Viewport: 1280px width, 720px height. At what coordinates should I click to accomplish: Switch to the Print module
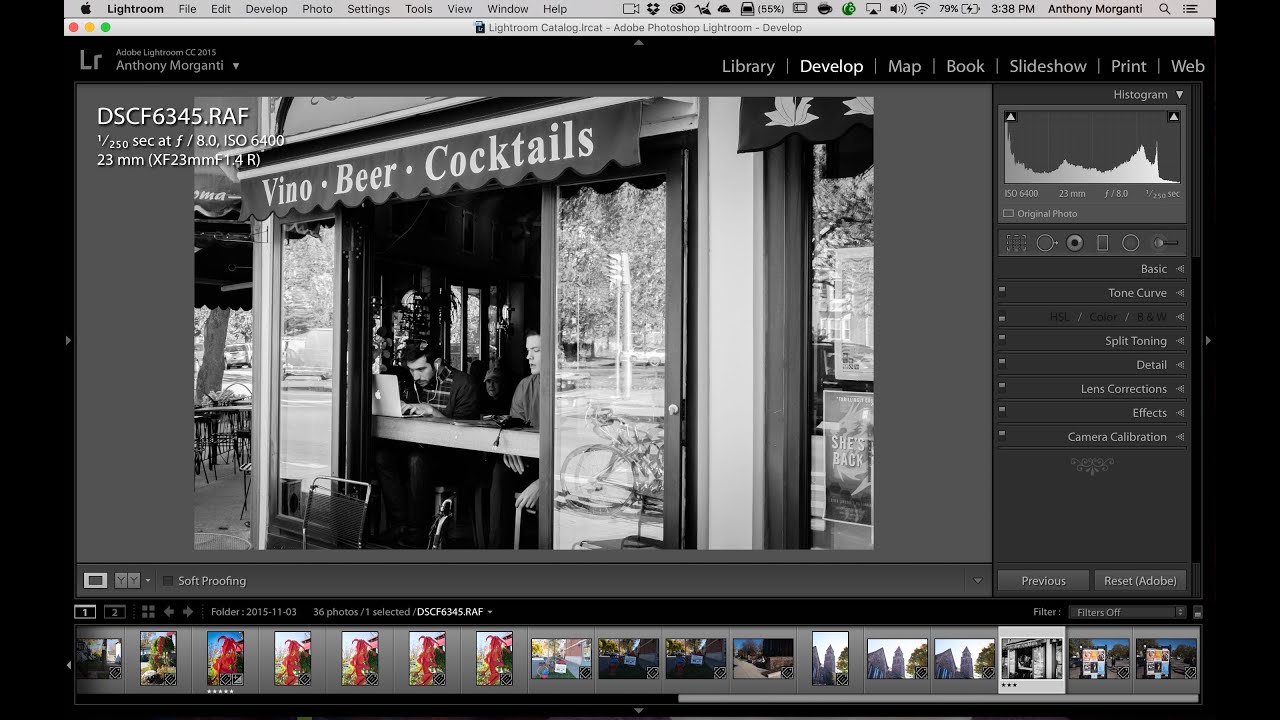pyautogui.click(x=1128, y=66)
